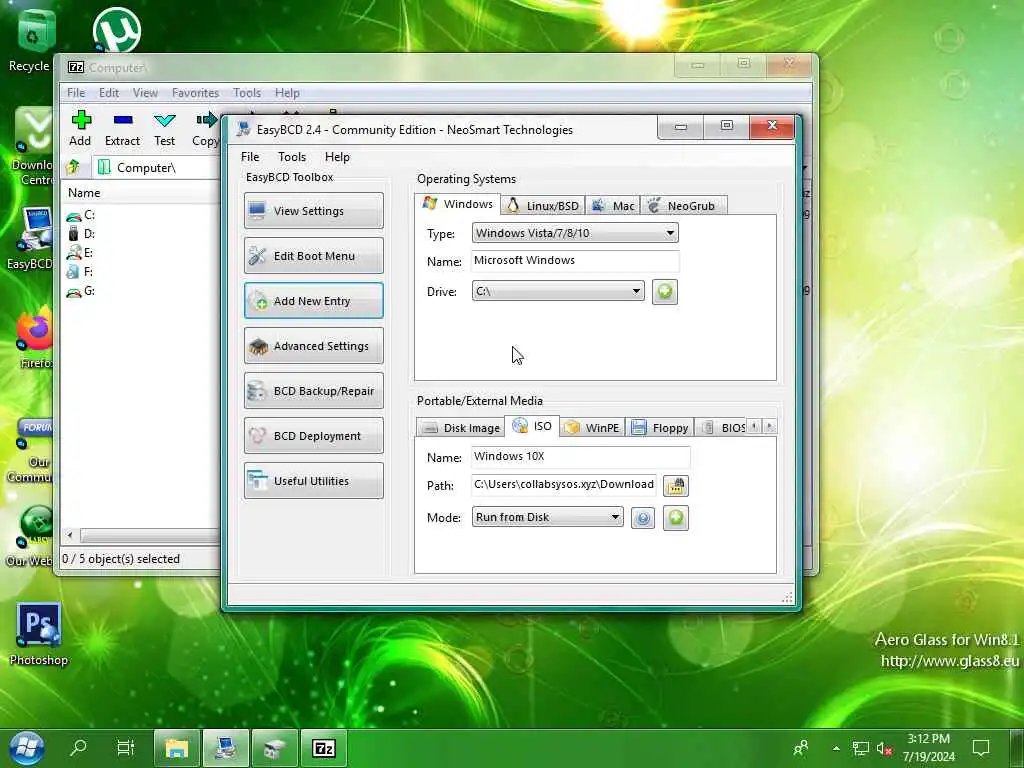Viewport: 1024px width, 768px height.
Task: Open the 7-Zip File menu
Action: (x=76, y=93)
